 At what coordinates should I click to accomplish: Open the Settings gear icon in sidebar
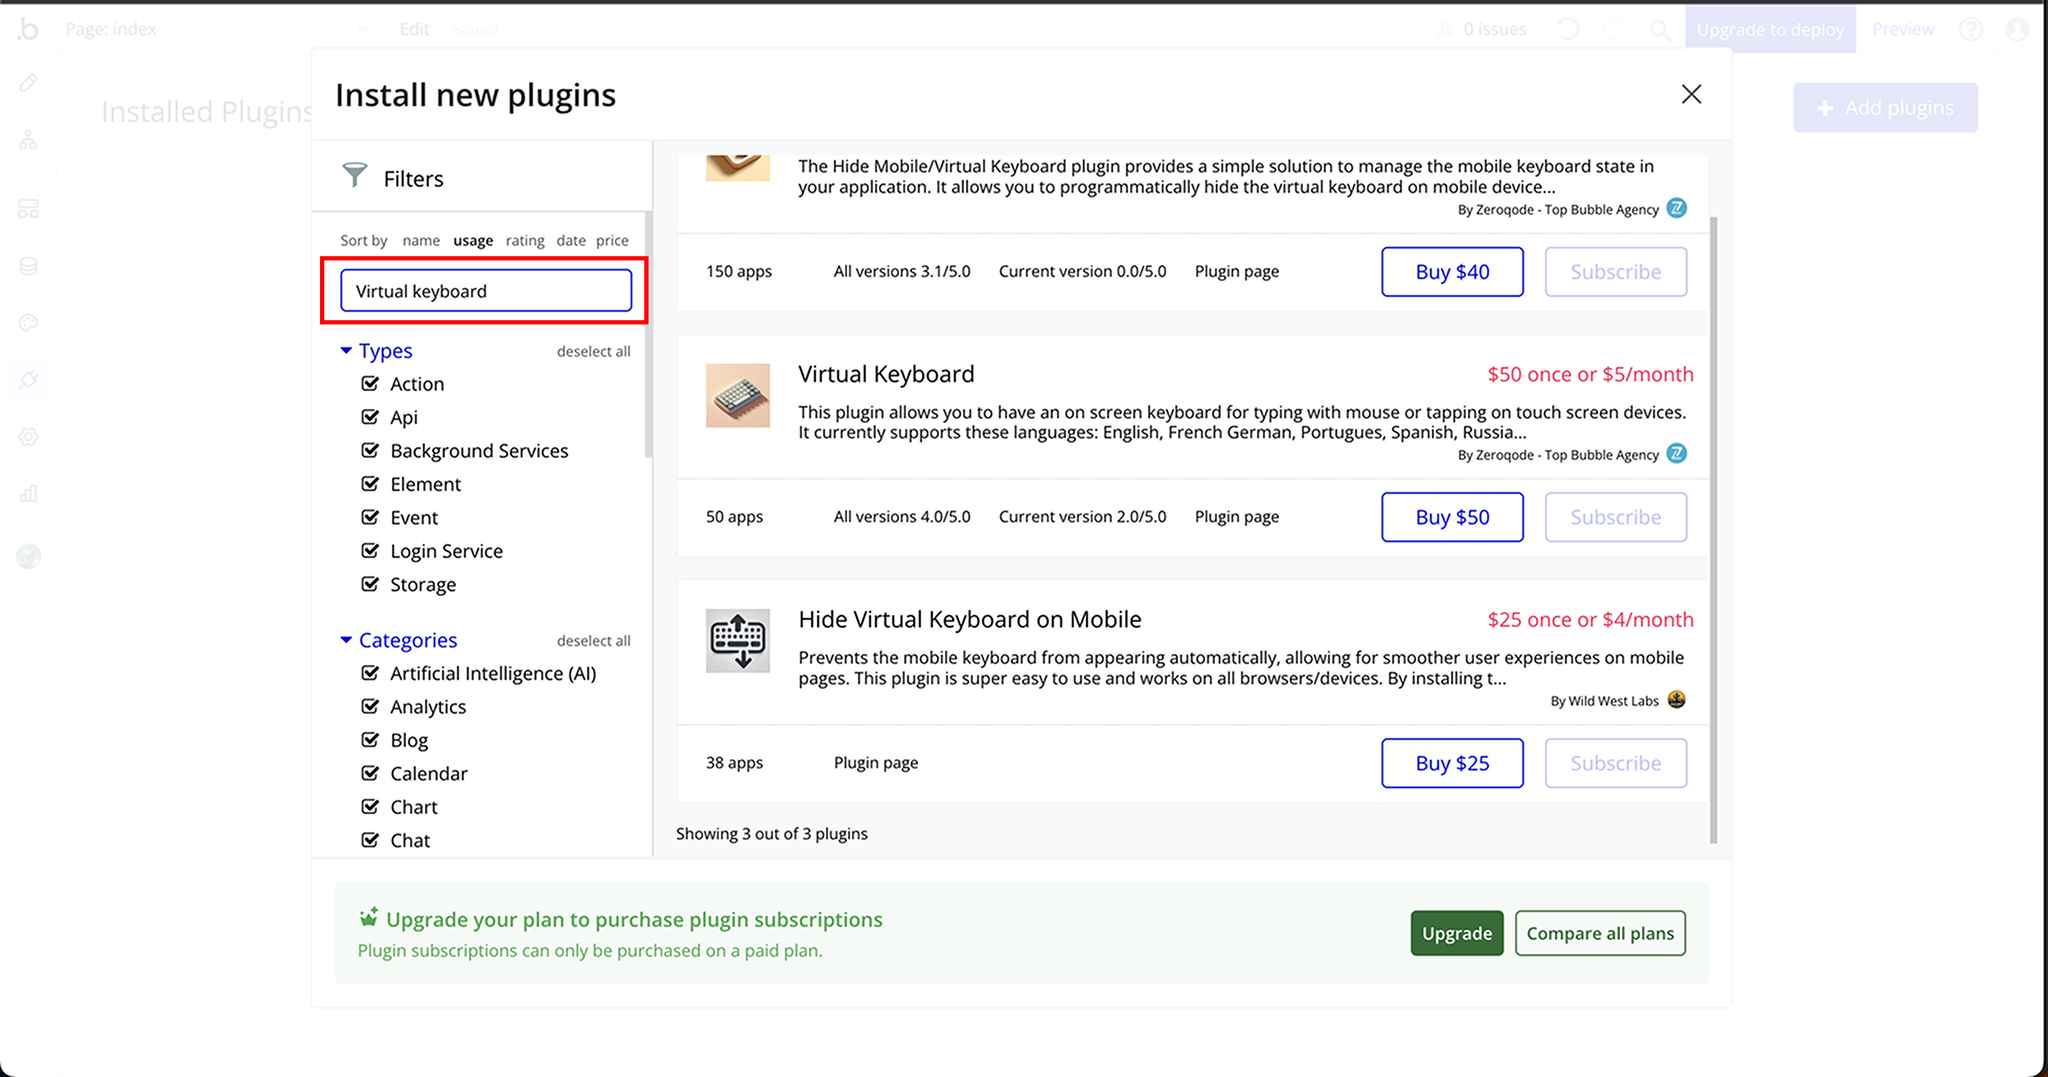29,437
